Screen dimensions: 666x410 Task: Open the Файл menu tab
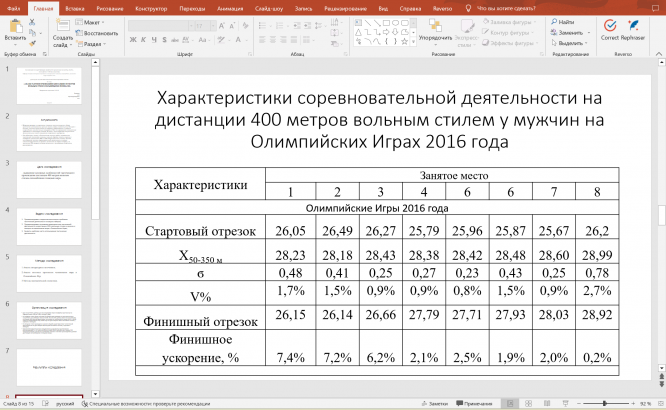point(14,8)
